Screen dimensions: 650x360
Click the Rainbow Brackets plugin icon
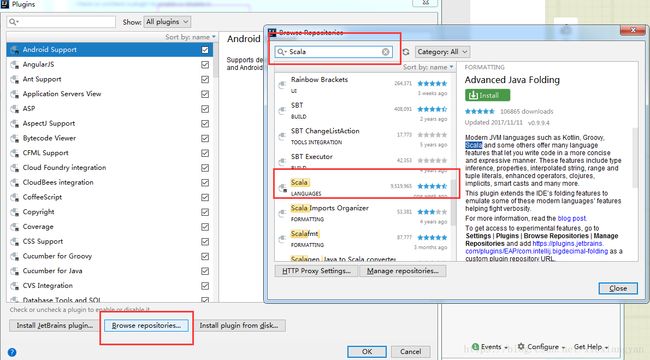pos(282,85)
